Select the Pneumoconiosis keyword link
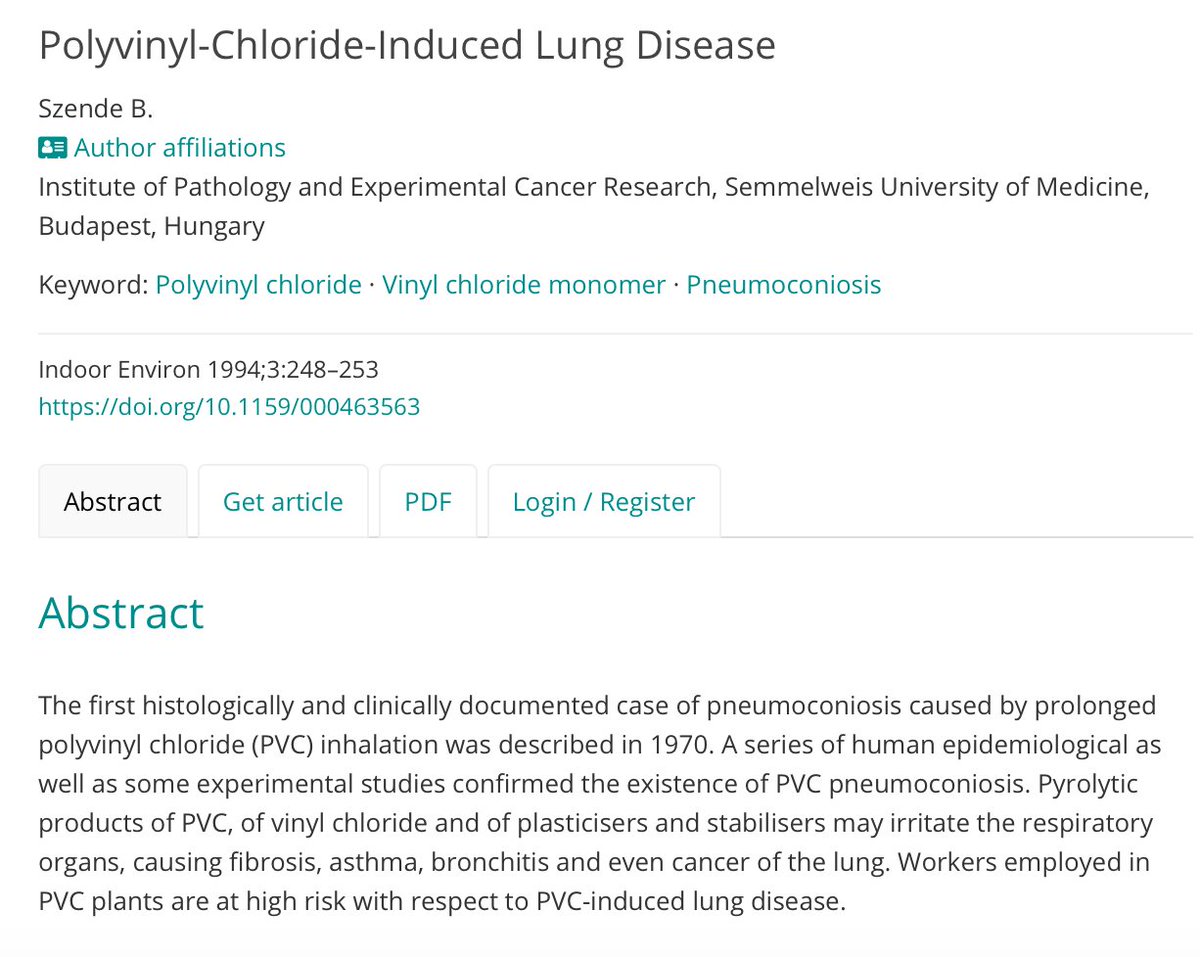The width and height of the screenshot is (1200, 957). (x=783, y=285)
